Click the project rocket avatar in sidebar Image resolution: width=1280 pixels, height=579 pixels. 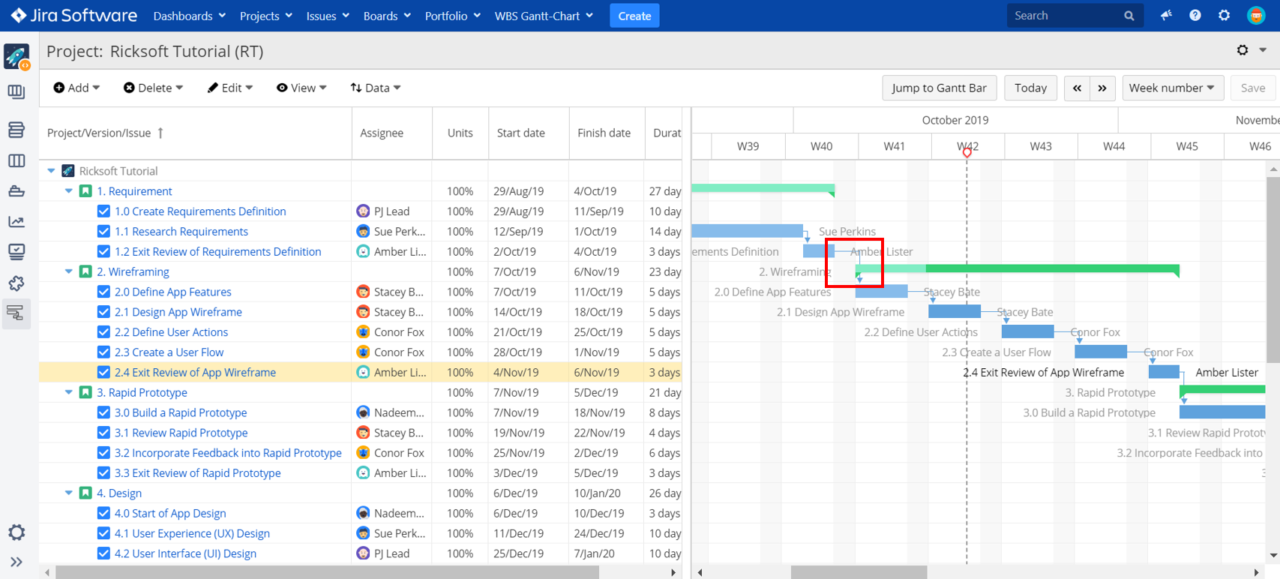[x=16, y=57]
